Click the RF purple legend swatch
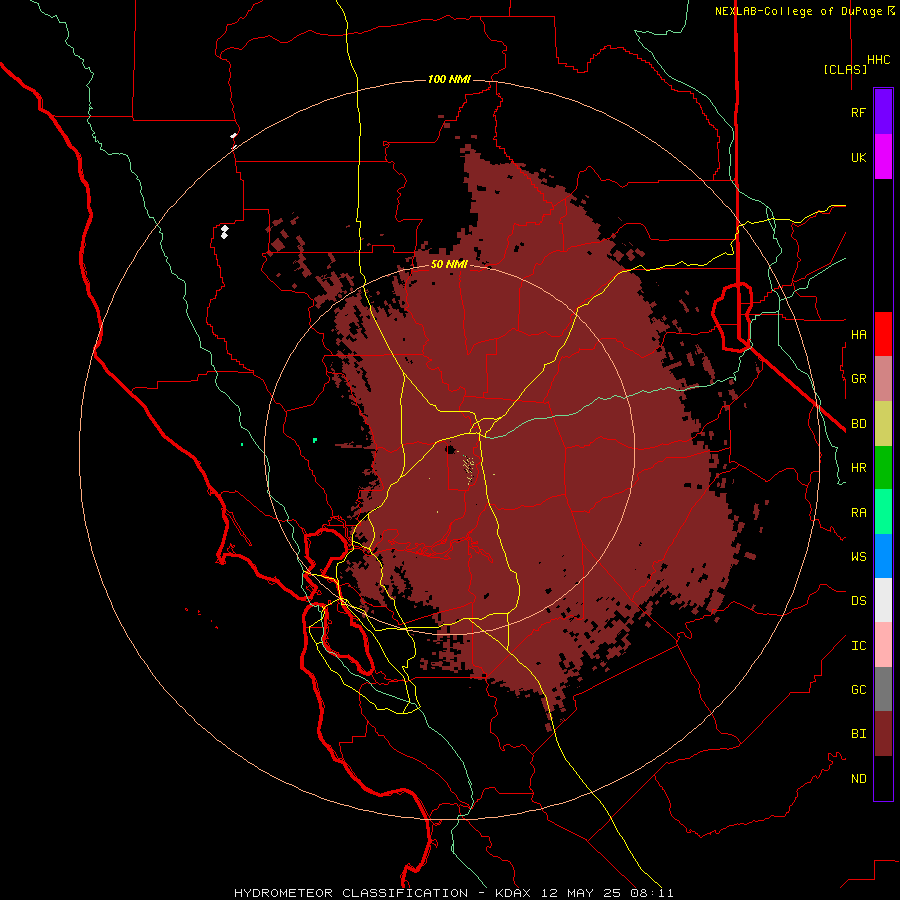Screen dimensions: 900x900 pos(883,112)
